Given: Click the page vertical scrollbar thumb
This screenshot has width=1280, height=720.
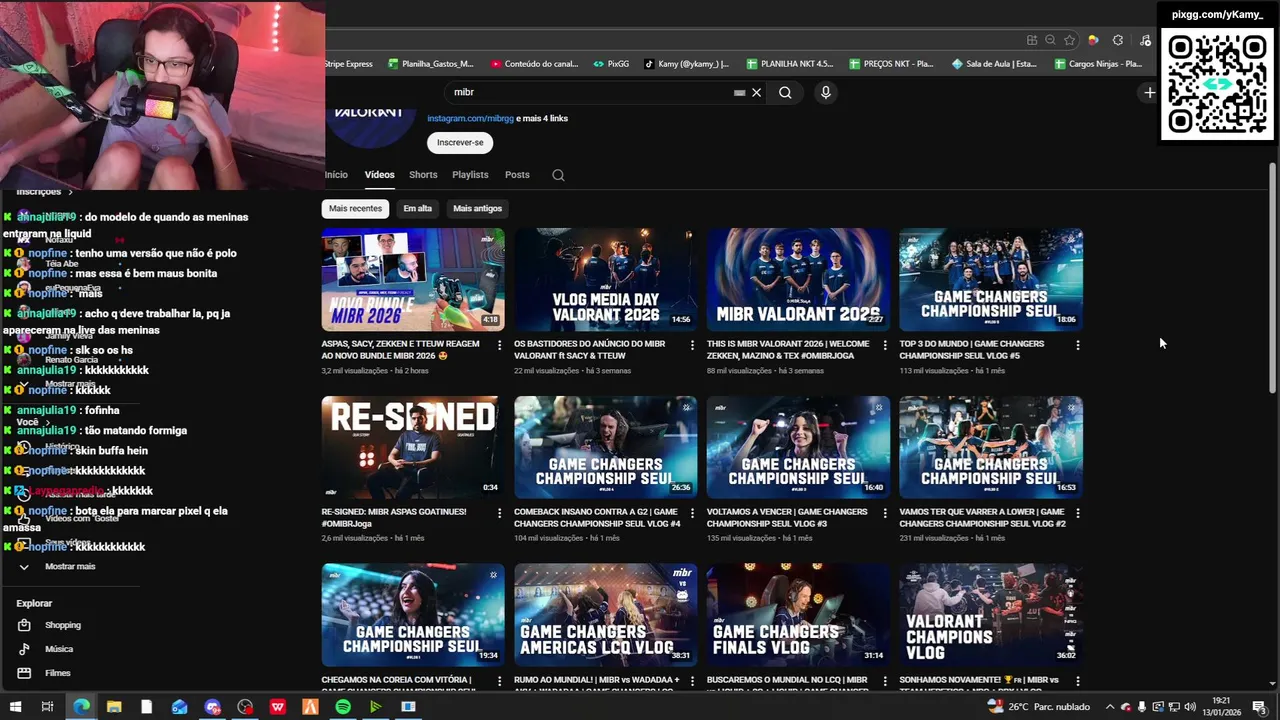Looking at the screenshot, I should [x=1272, y=278].
